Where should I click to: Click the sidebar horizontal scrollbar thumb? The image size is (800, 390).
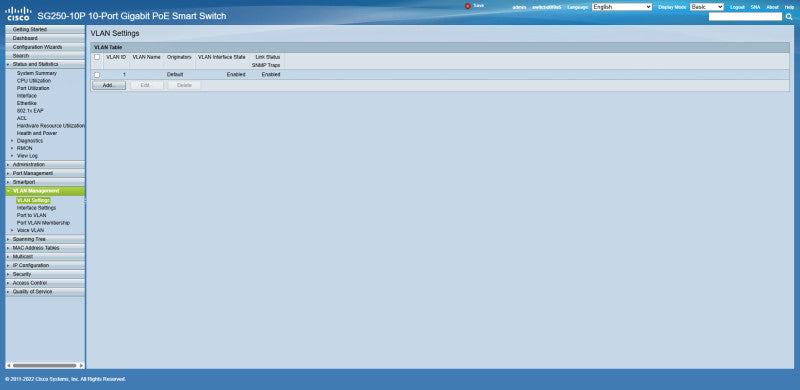coord(43,365)
